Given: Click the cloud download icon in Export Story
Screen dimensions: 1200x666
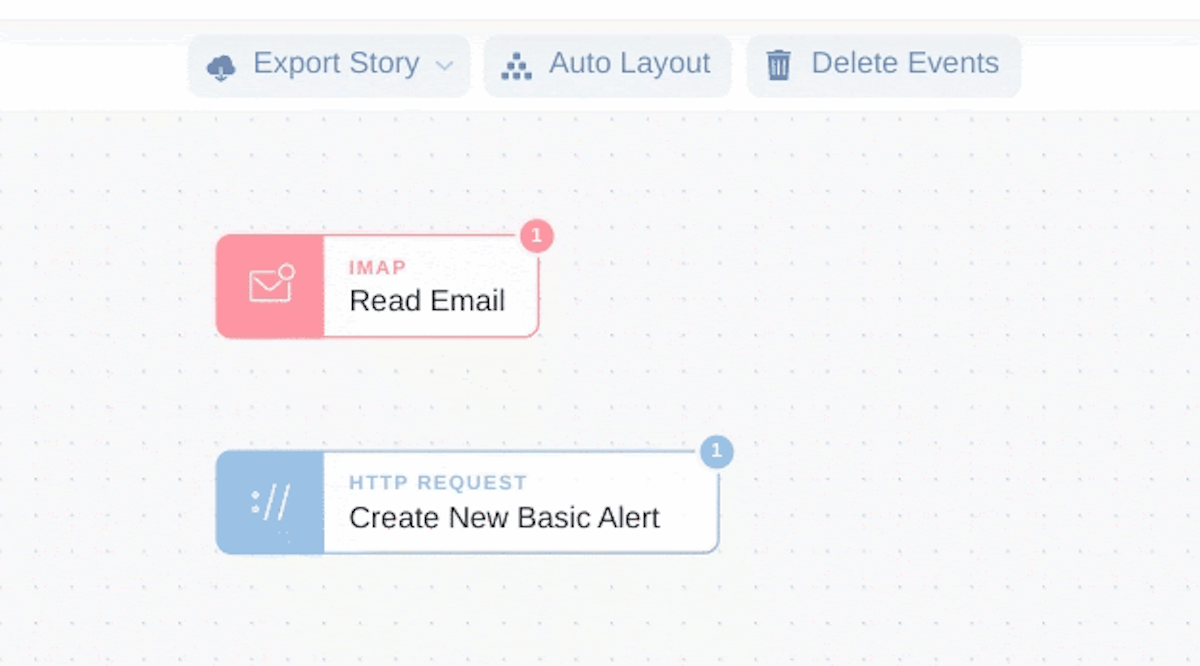Looking at the screenshot, I should [221, 67].
